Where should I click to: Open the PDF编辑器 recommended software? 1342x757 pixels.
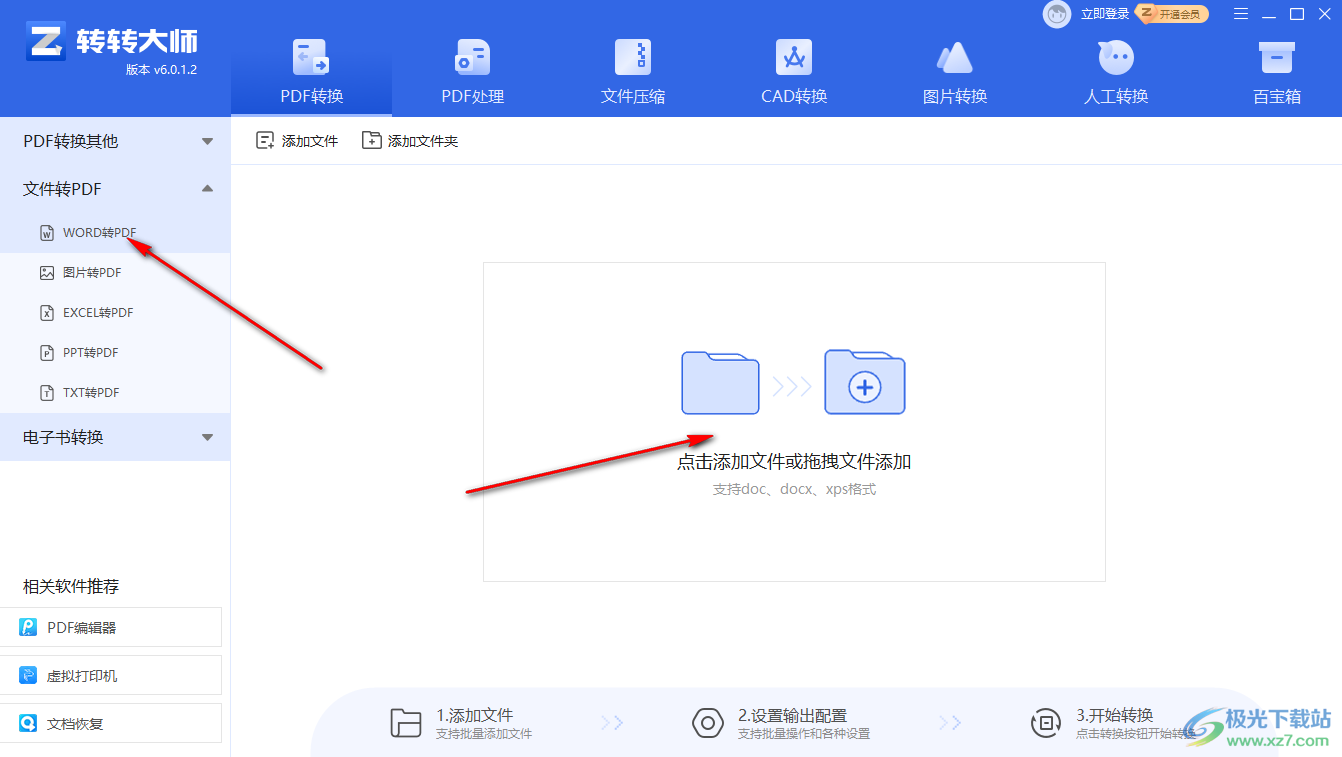[x=110, y=627]
